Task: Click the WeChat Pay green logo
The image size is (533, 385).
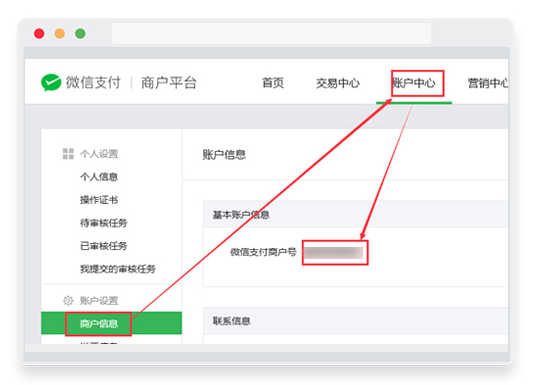Action: click(51, 83)
